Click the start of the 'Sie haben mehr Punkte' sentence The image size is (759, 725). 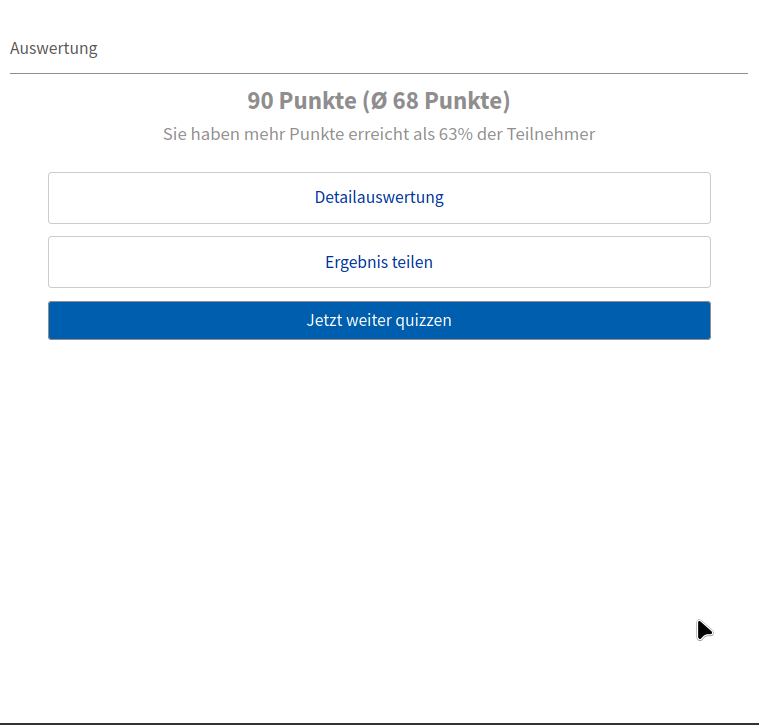(176, 134)
